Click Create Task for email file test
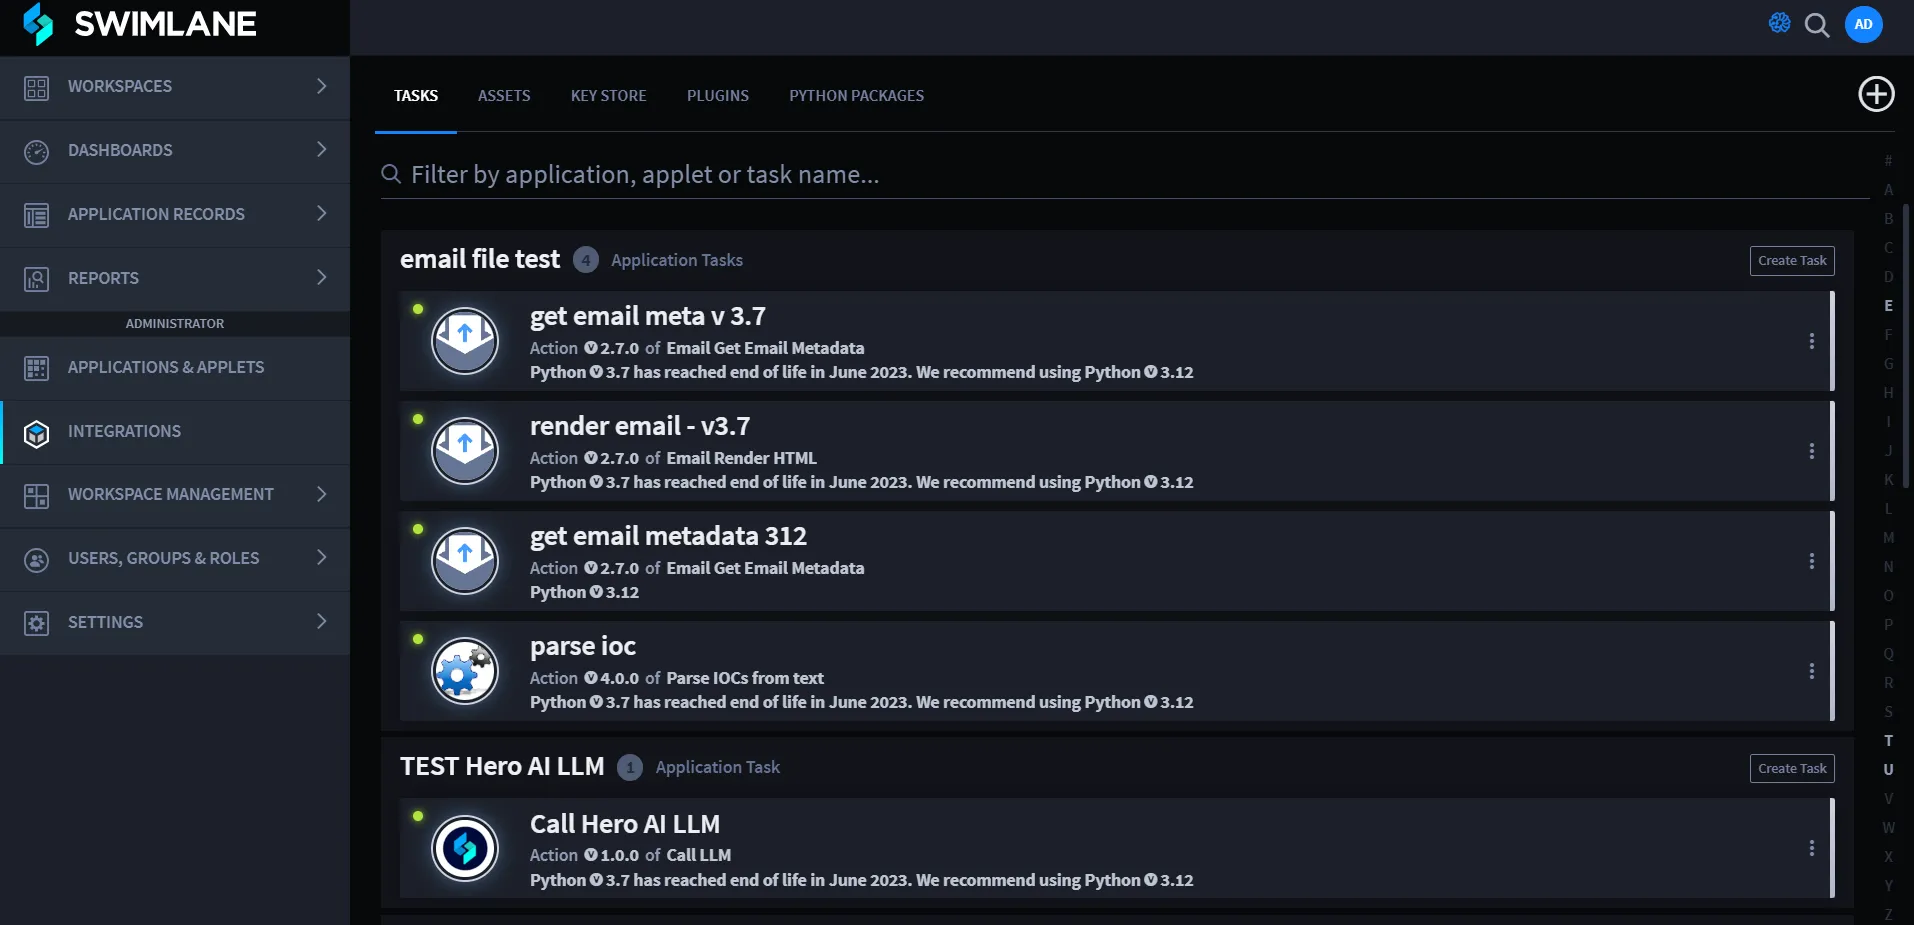The width and height of the screenshot is (1914, 925). pos(1792,260)
